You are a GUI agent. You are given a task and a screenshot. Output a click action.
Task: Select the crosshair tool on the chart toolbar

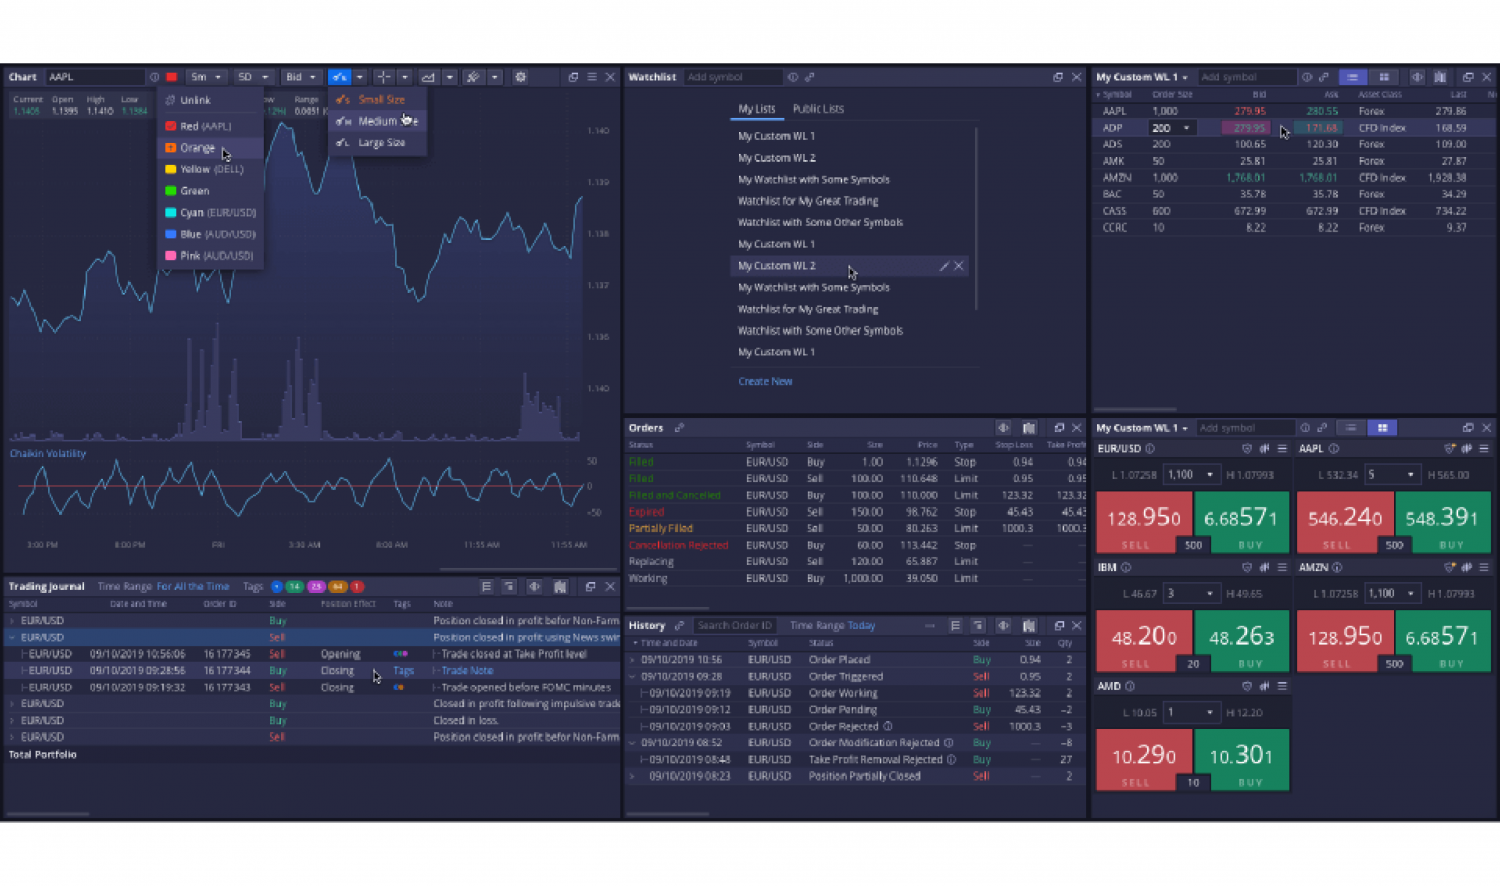click(385, 77)
